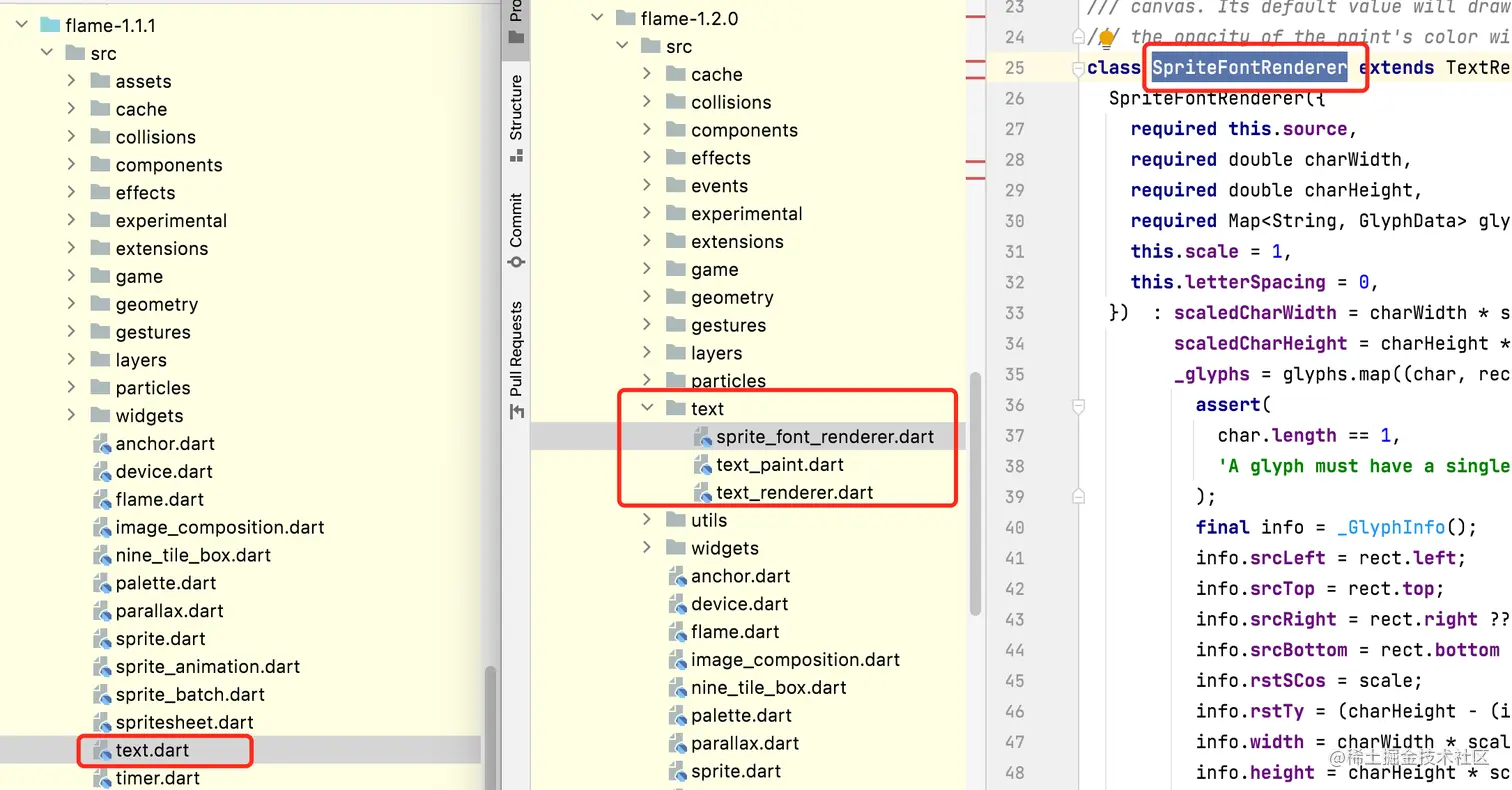This screenshot has width=1512, height=790.
Task: Click the highlighted SpriteFontRenderer class name
Action: pyautogui.click(x=1249, y=68)
